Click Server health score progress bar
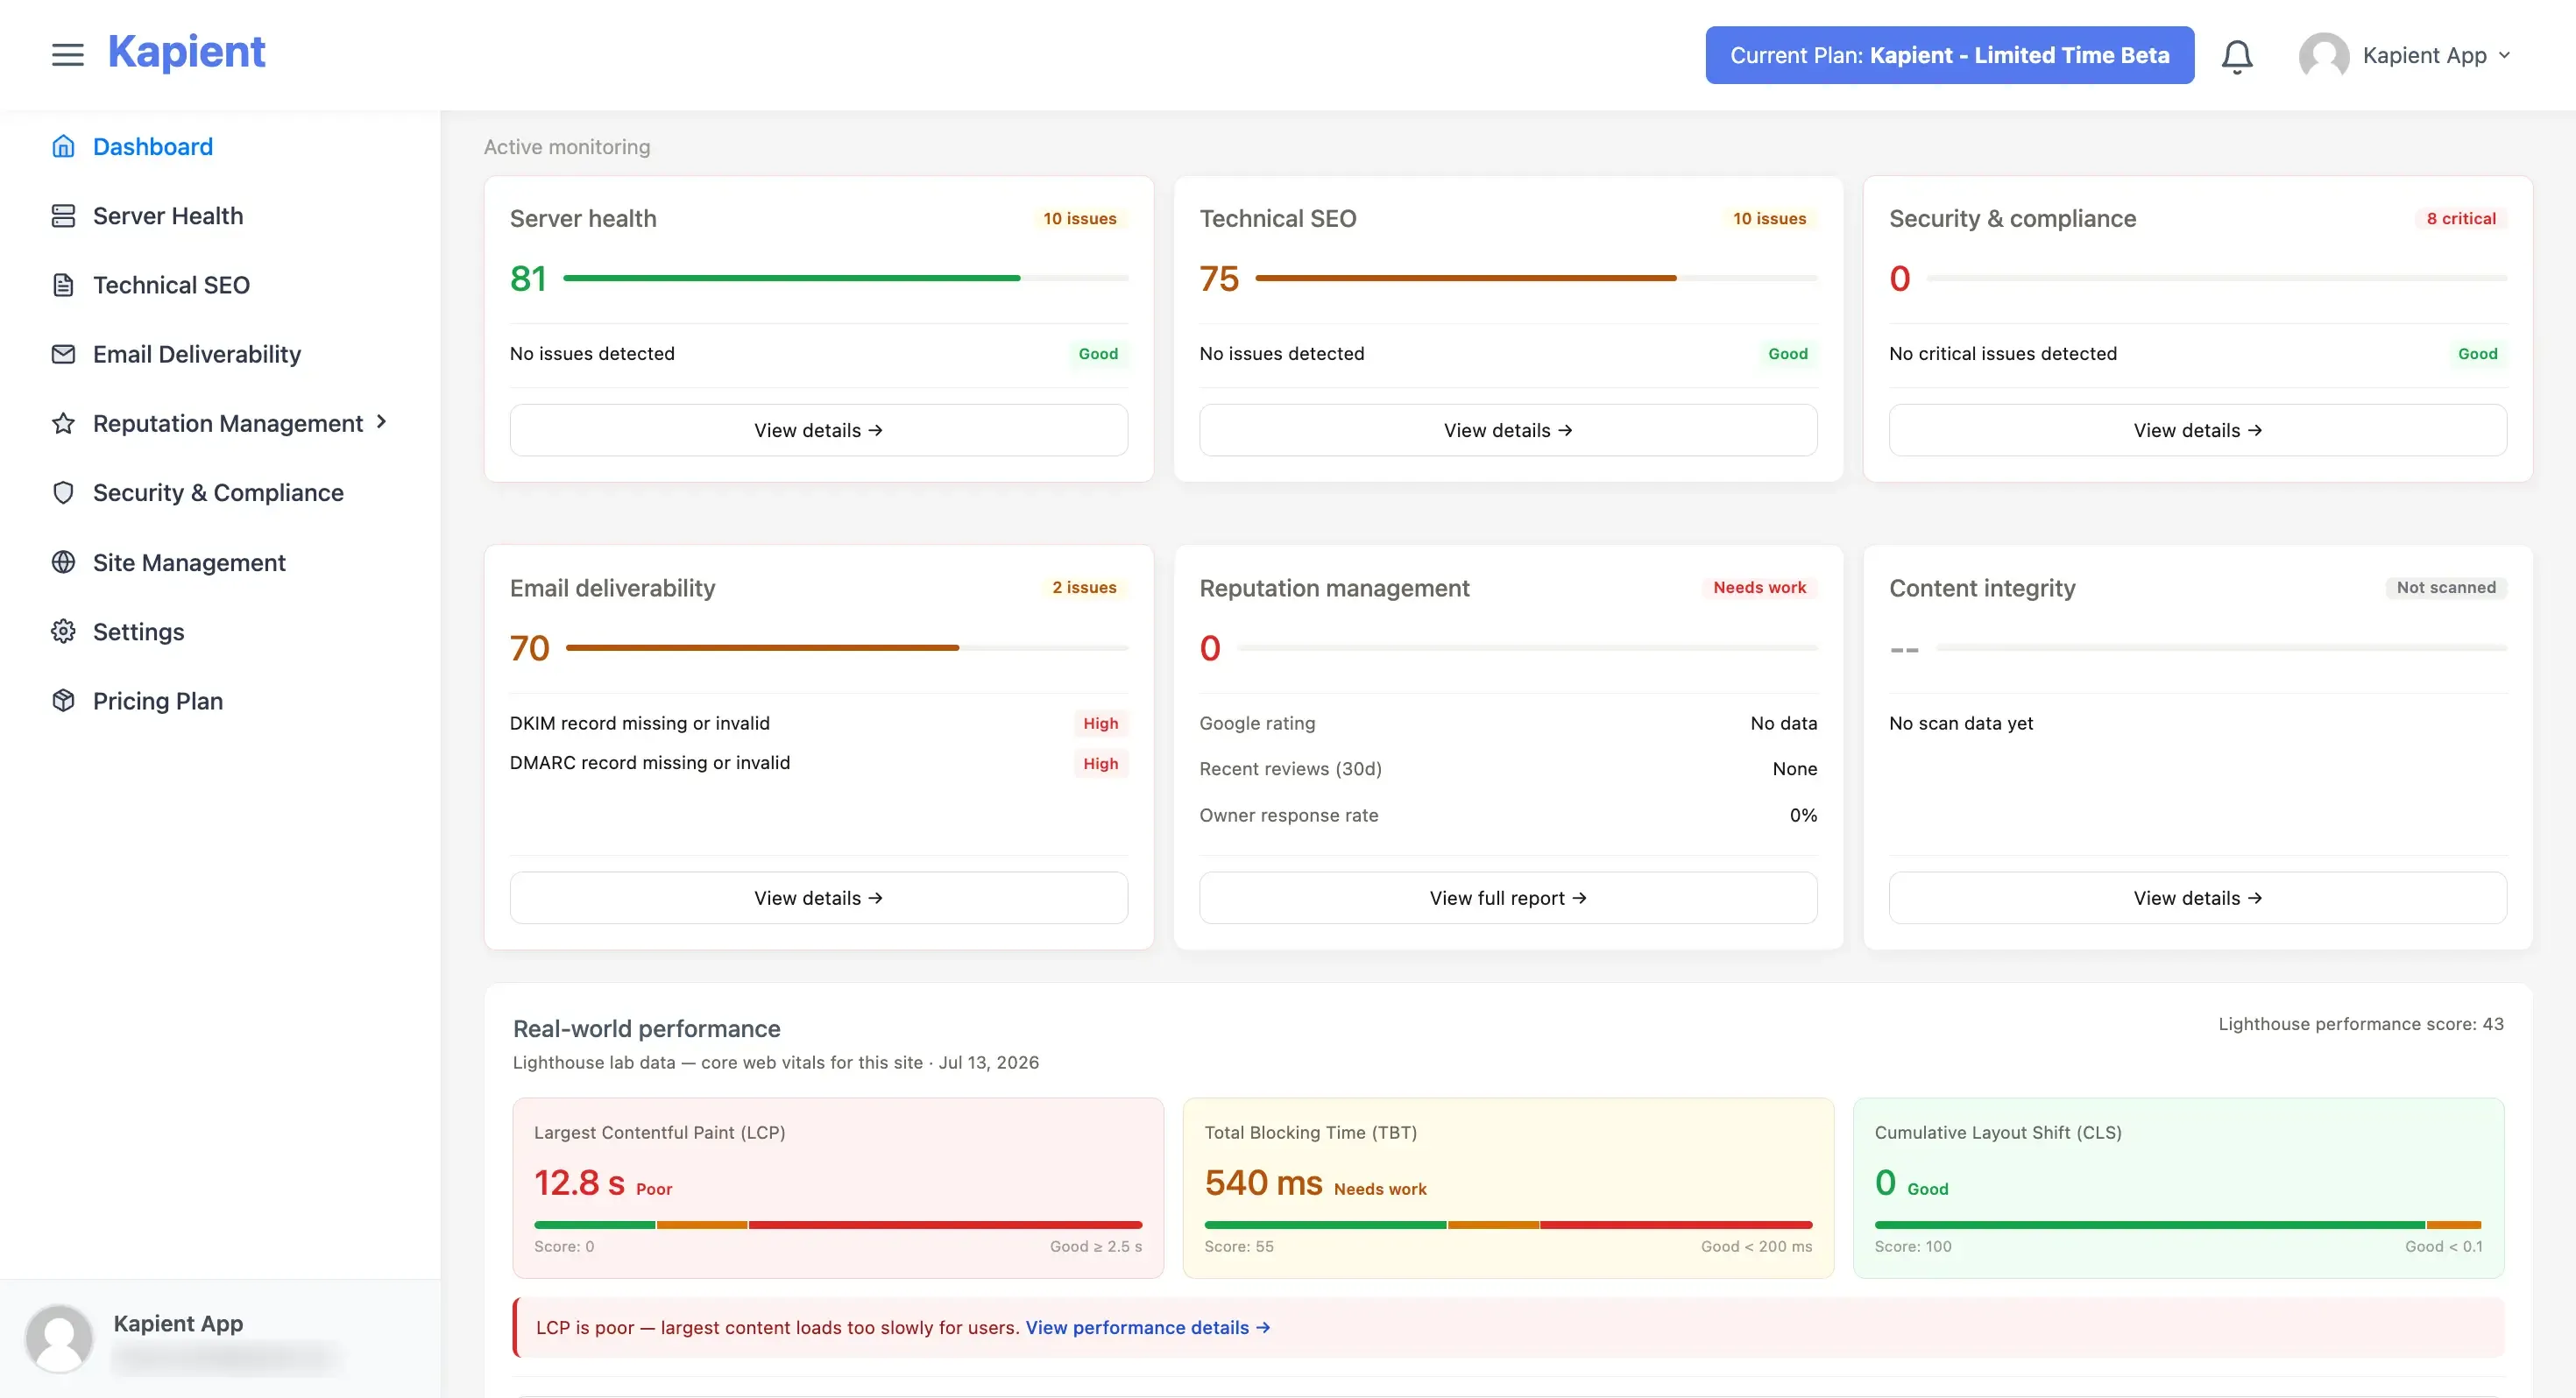This screenshot has width=2576, height=1398. coord(846,278)
